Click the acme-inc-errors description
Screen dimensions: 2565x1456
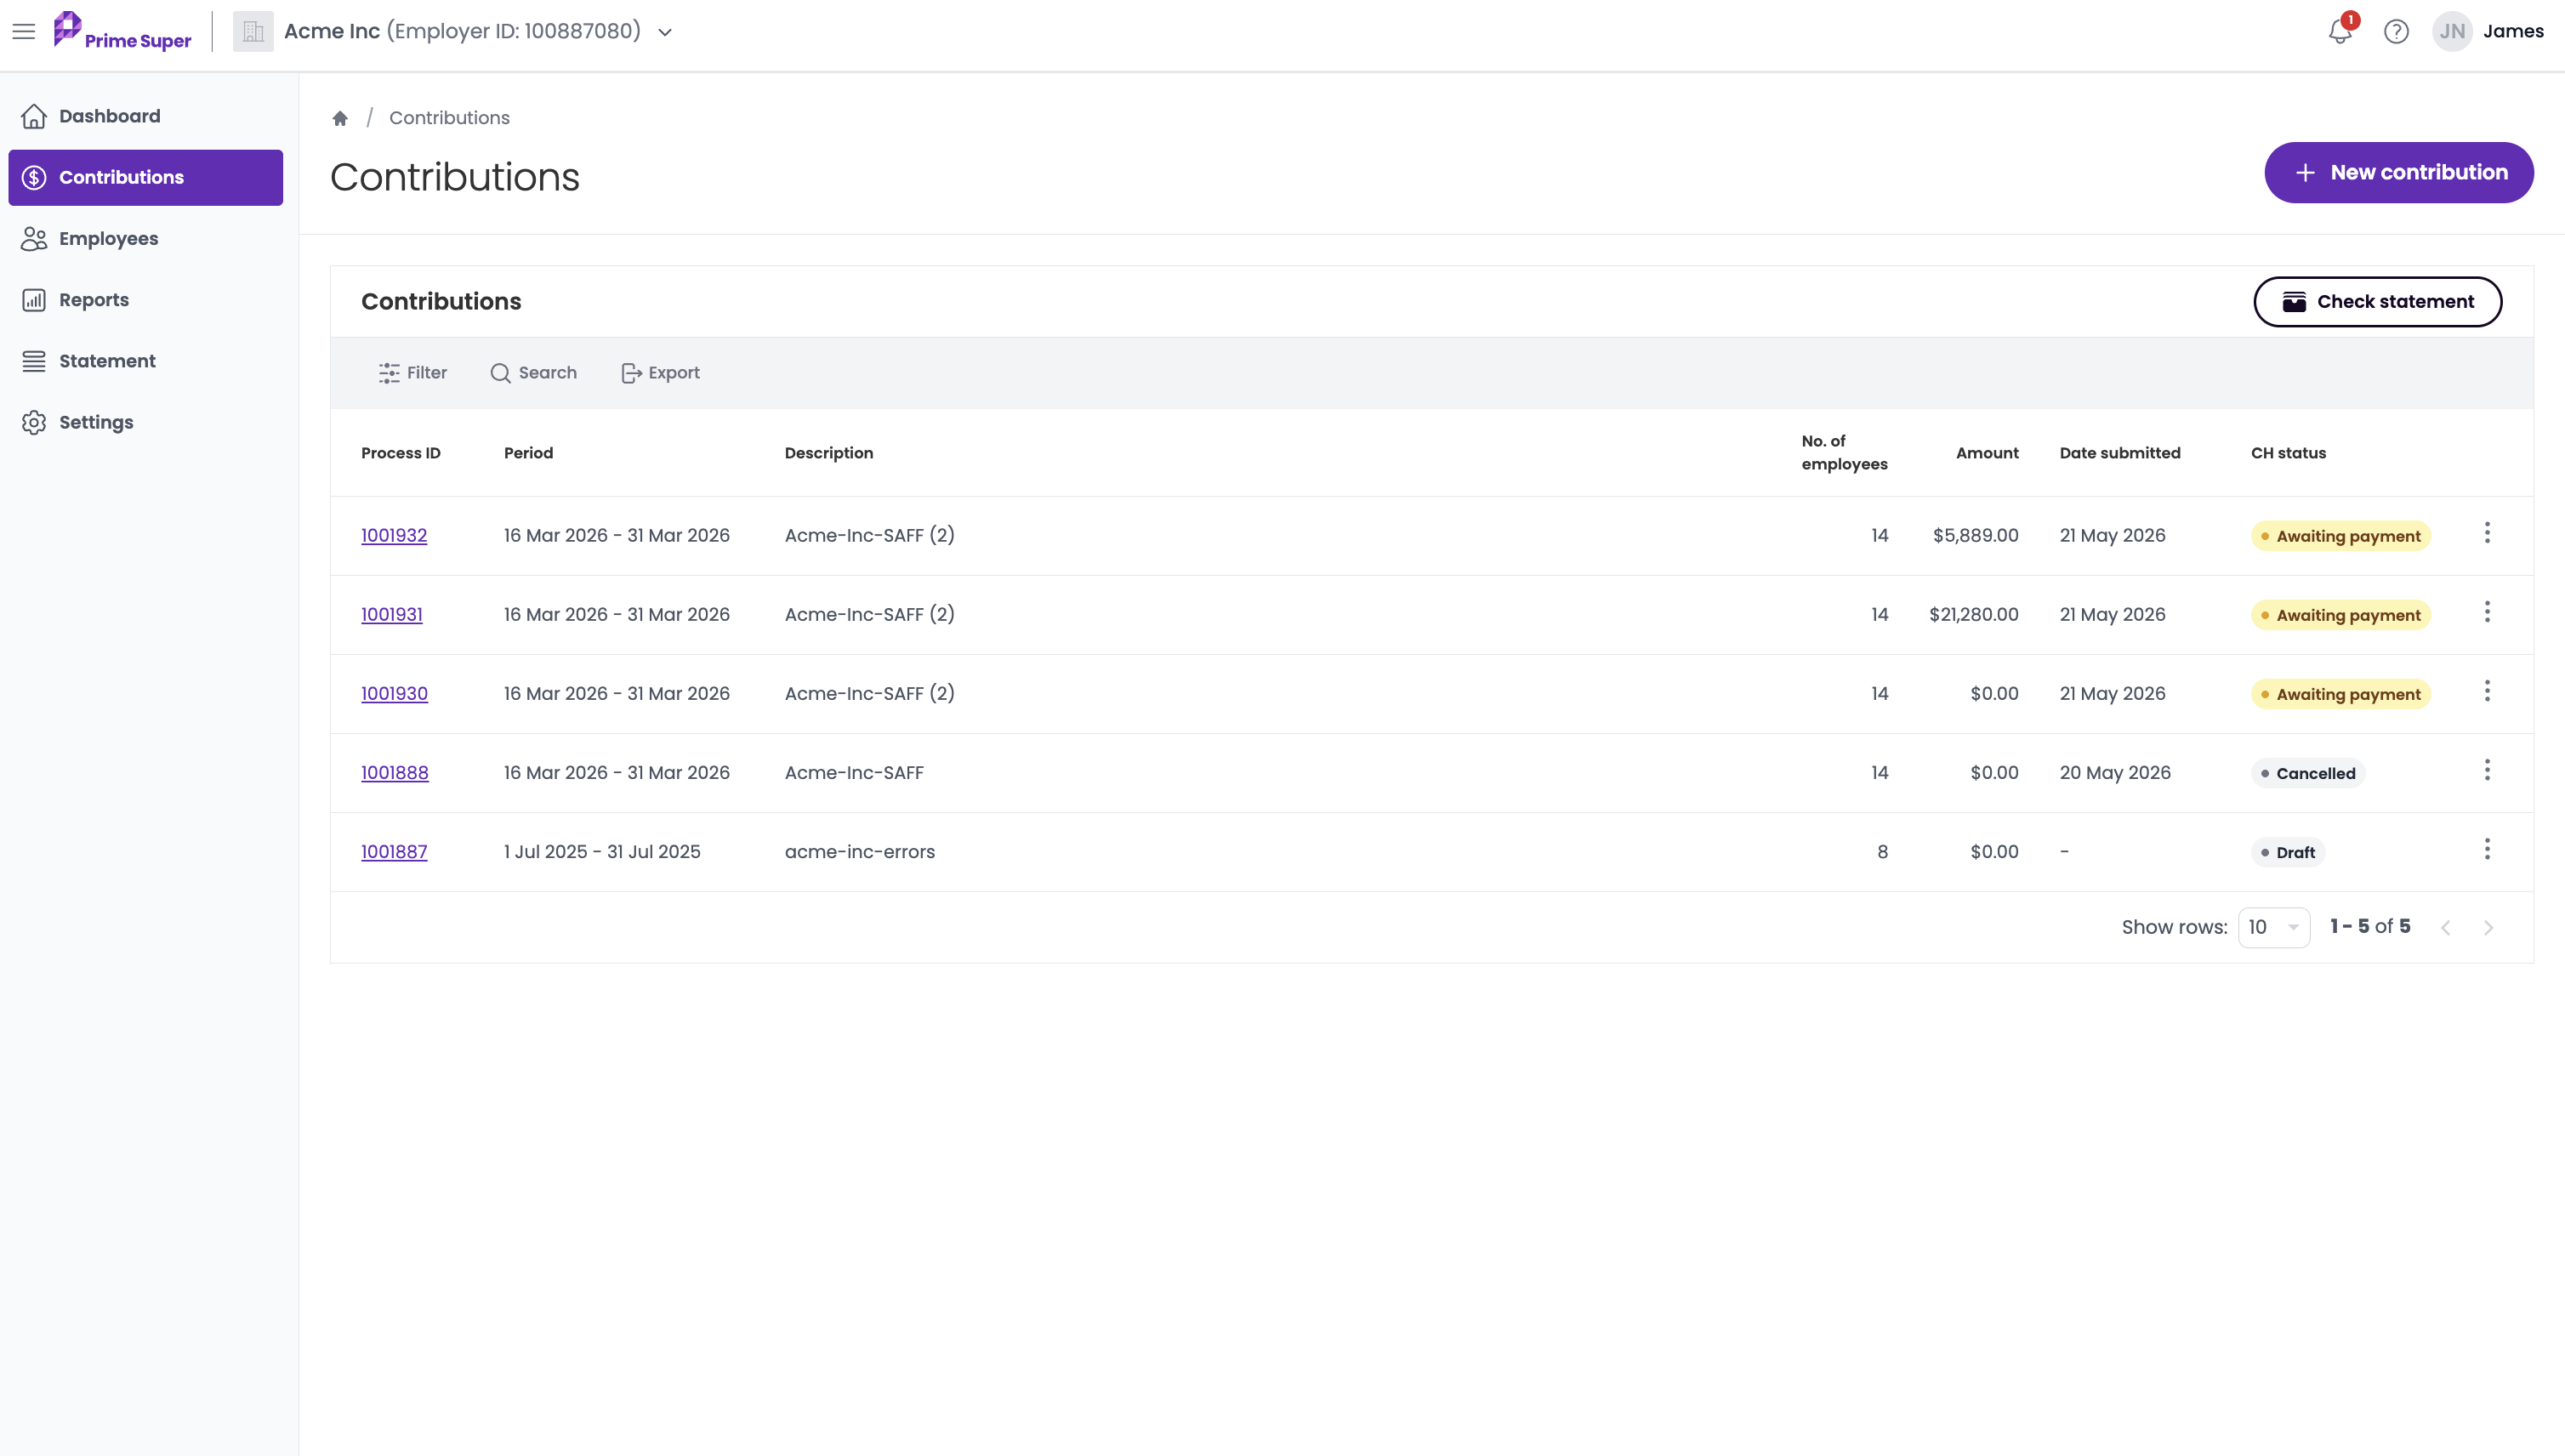coord(860,851)
